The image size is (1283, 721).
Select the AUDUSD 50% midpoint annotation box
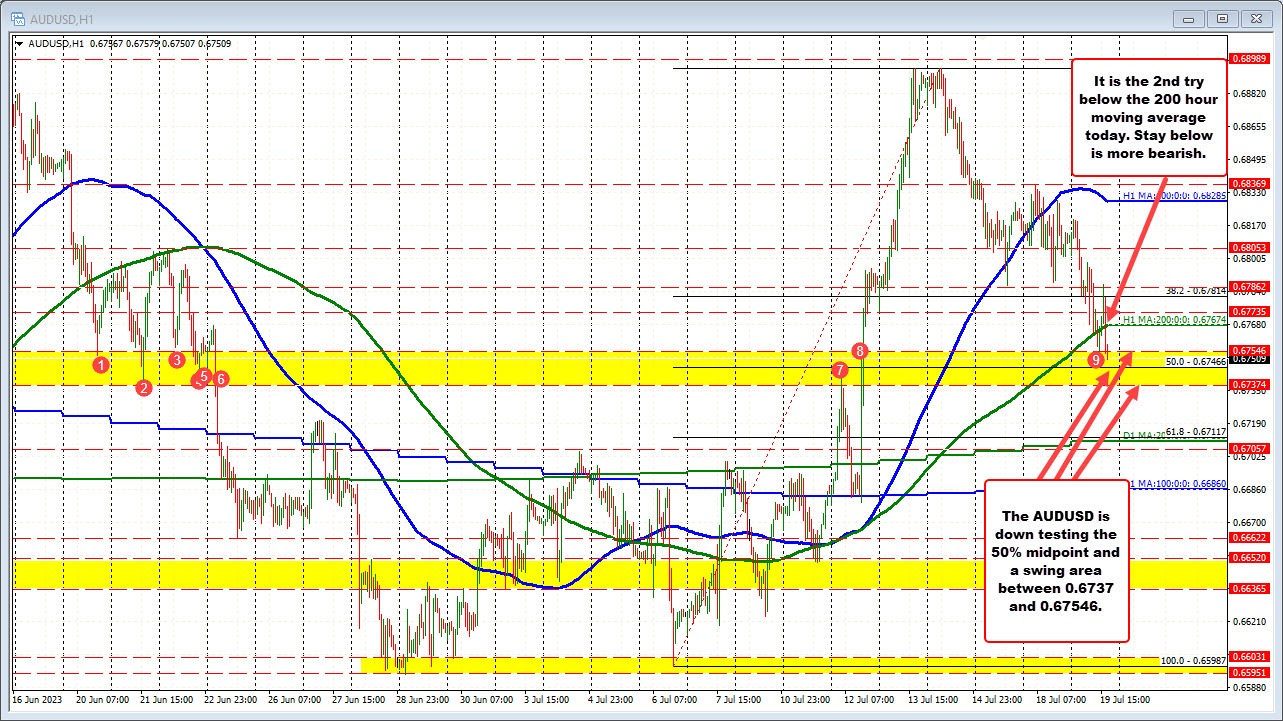[1056, 560]
